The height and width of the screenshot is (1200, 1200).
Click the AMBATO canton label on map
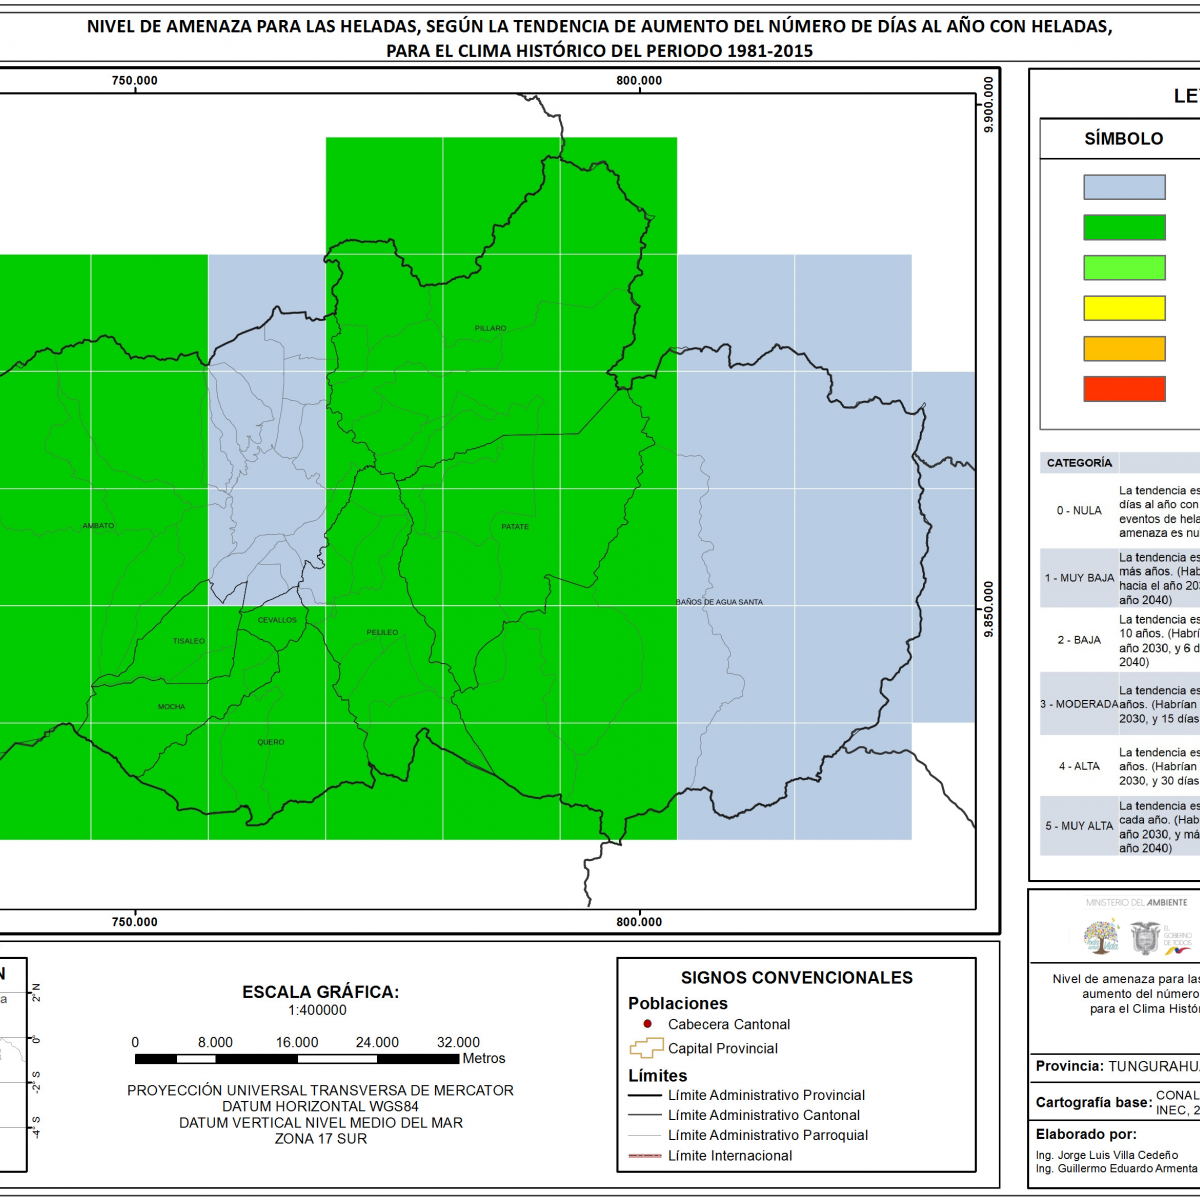click(98, 525)
